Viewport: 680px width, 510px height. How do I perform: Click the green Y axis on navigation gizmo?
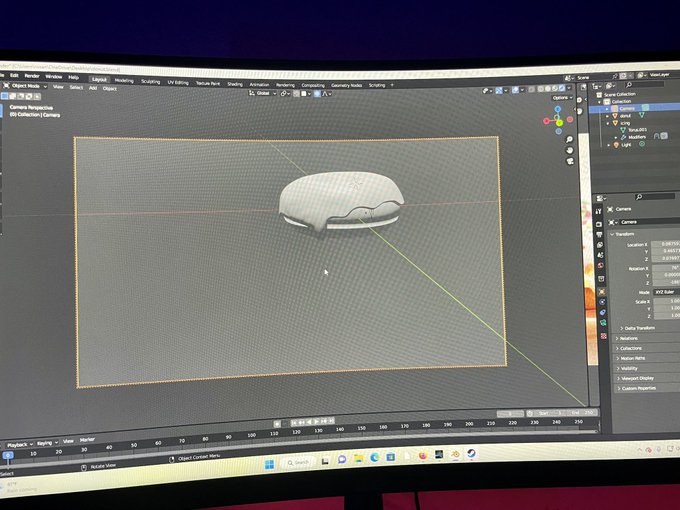559,123
